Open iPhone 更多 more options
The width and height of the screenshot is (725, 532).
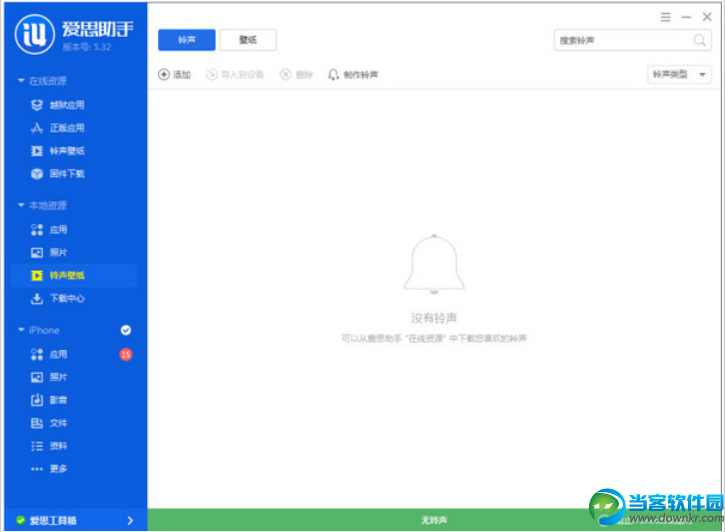49,469
